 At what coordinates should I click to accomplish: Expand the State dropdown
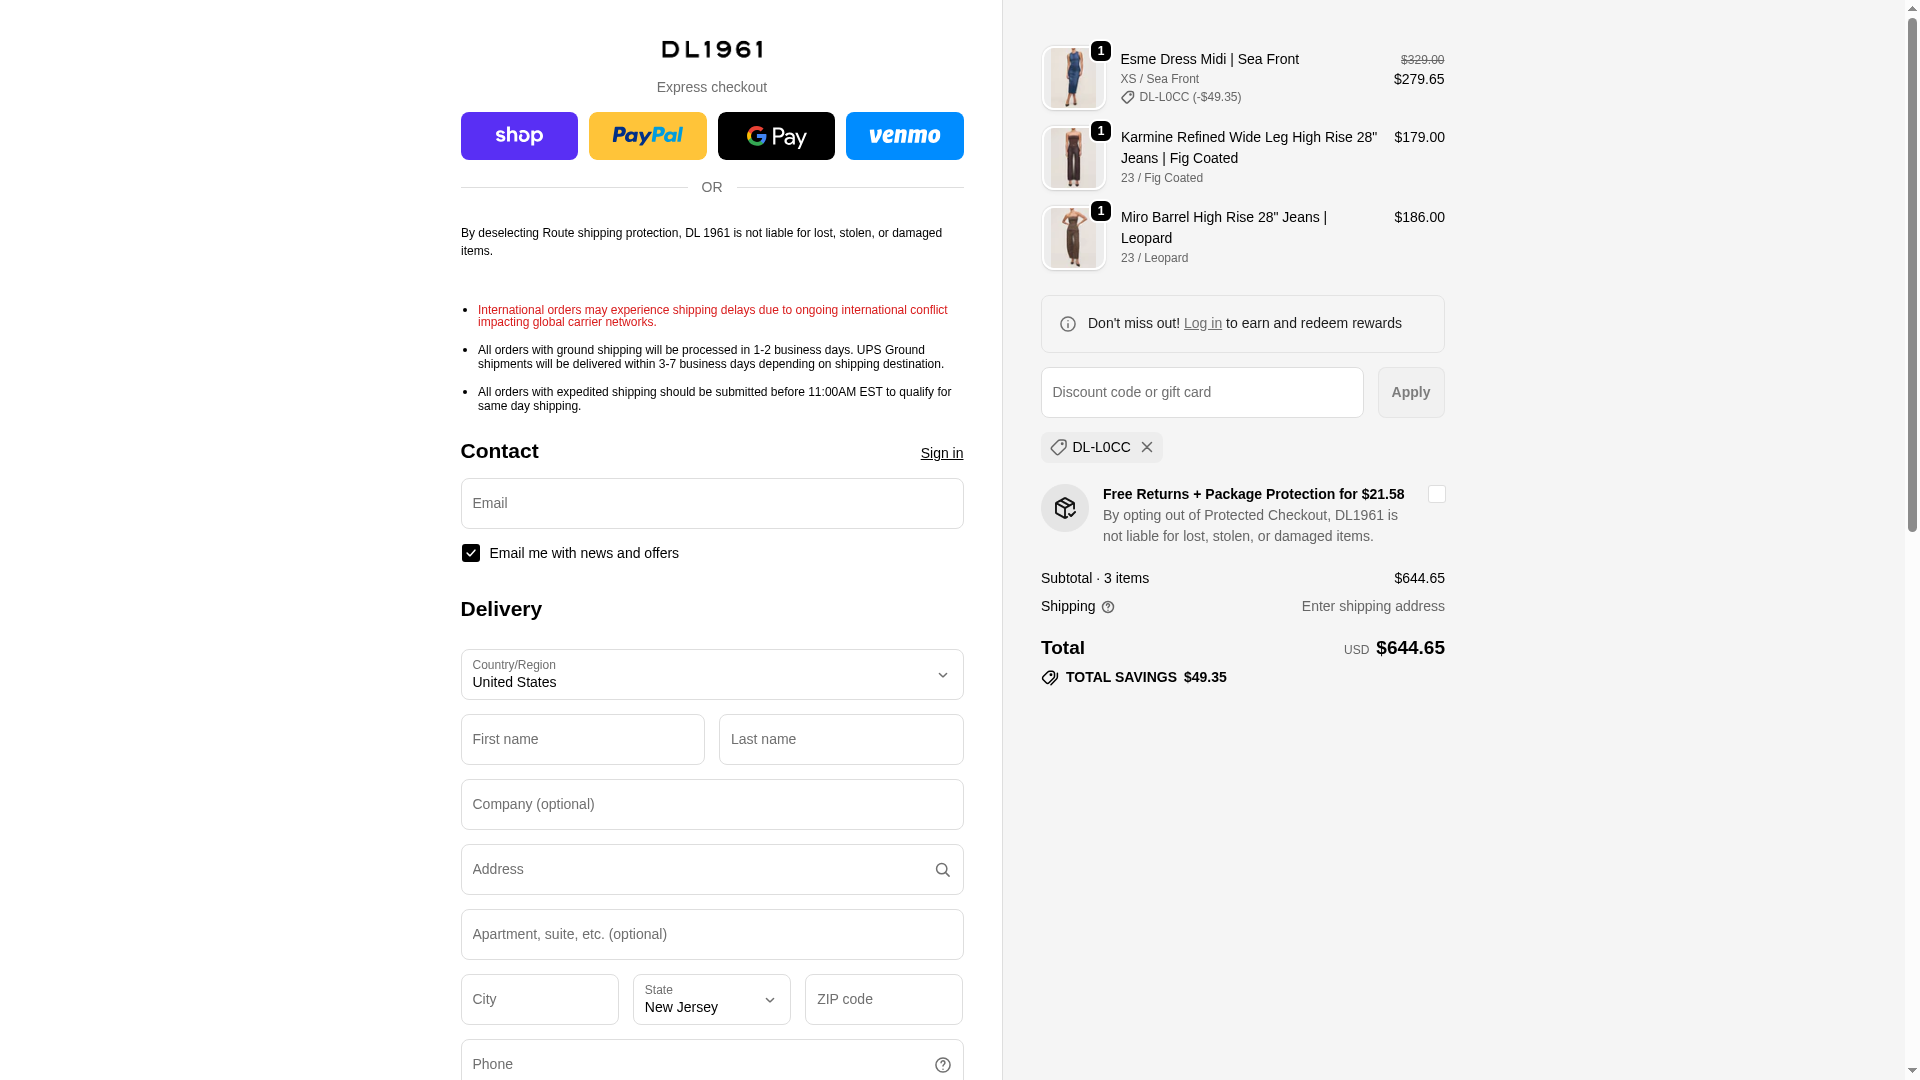tap(711, 1000)
